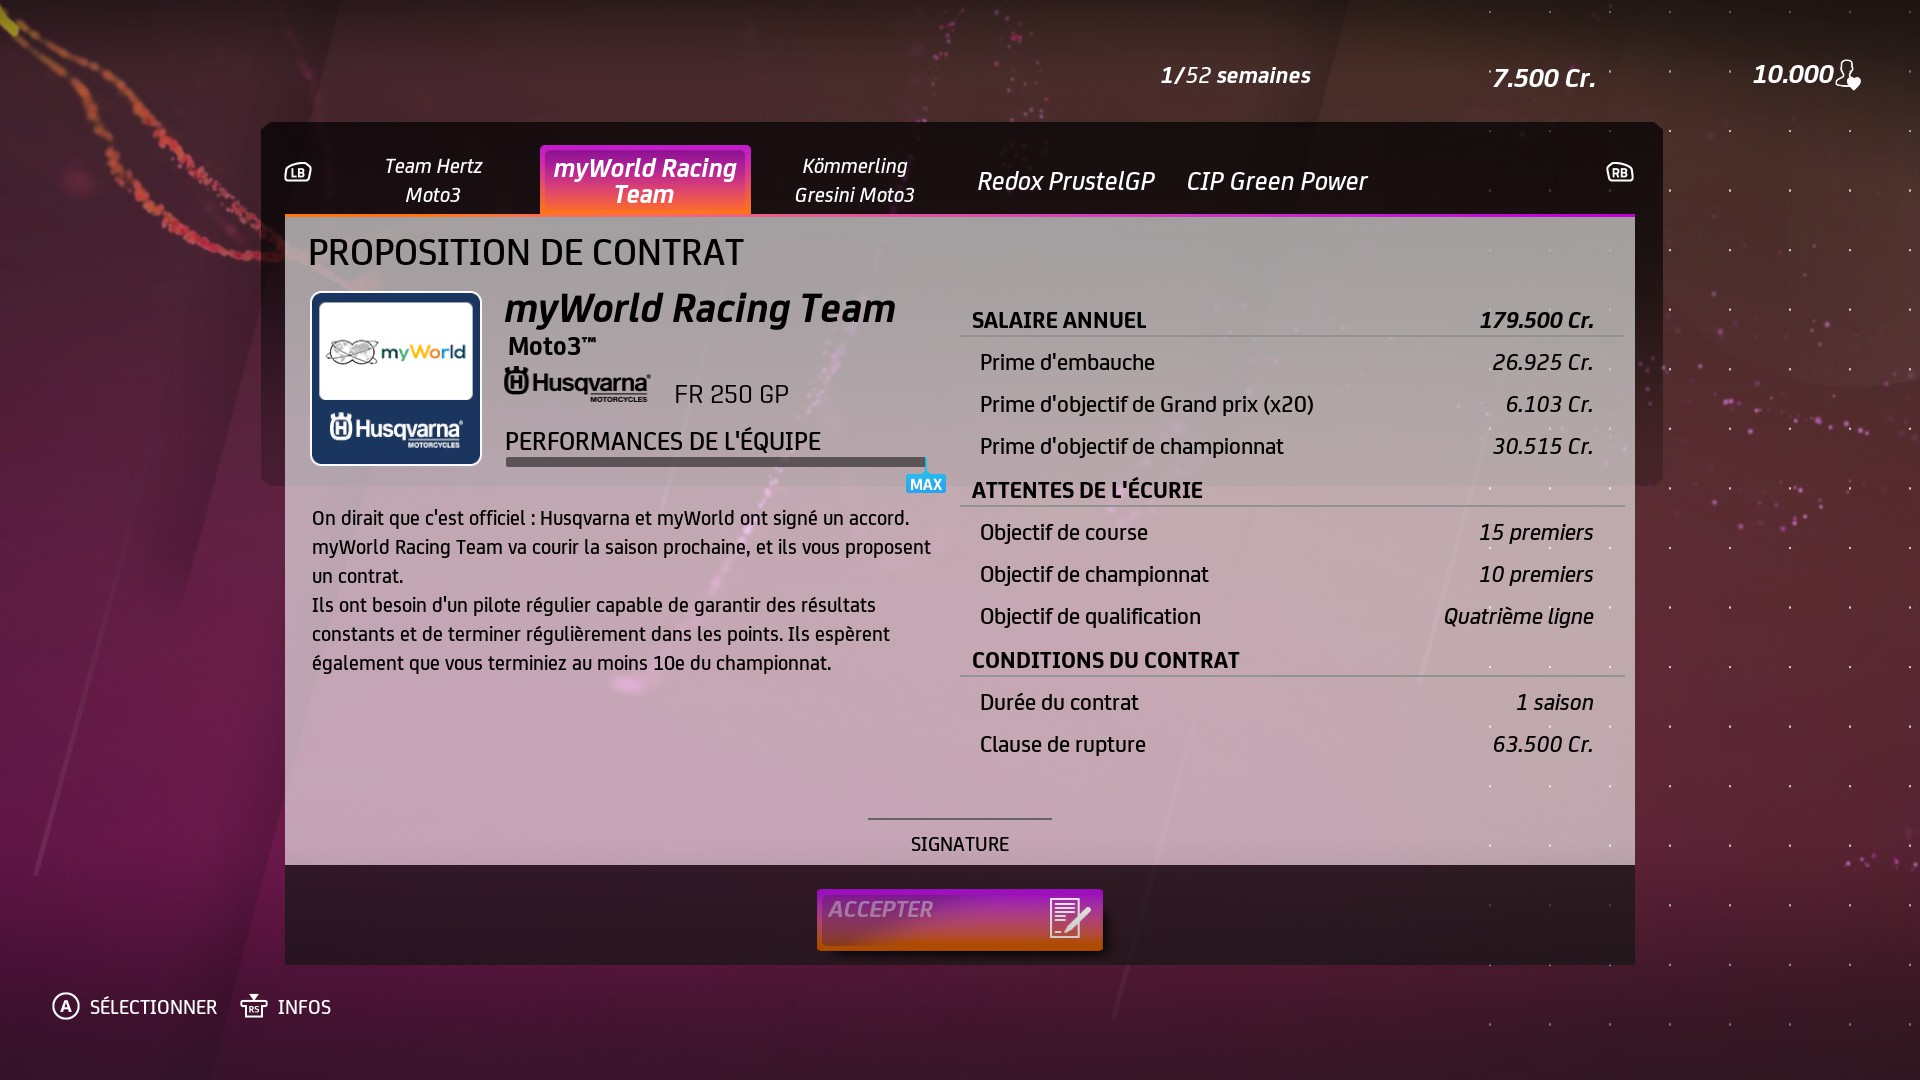The image size is (1920, 1080).
Task: Click the 6.103 Cr. value
Action: [x=1550, y=404]
